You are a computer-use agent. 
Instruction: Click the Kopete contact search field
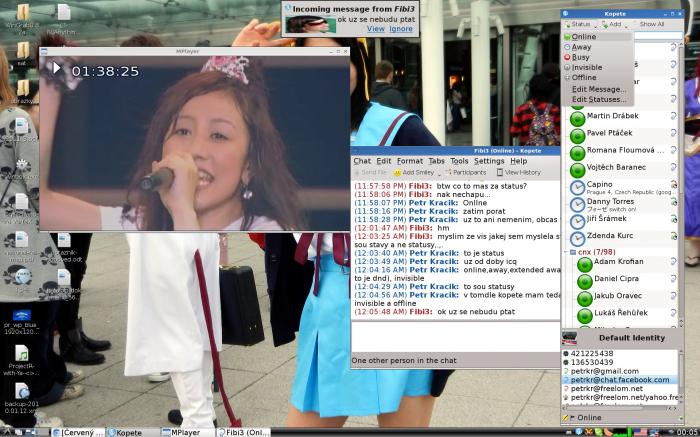pos(658,35)
